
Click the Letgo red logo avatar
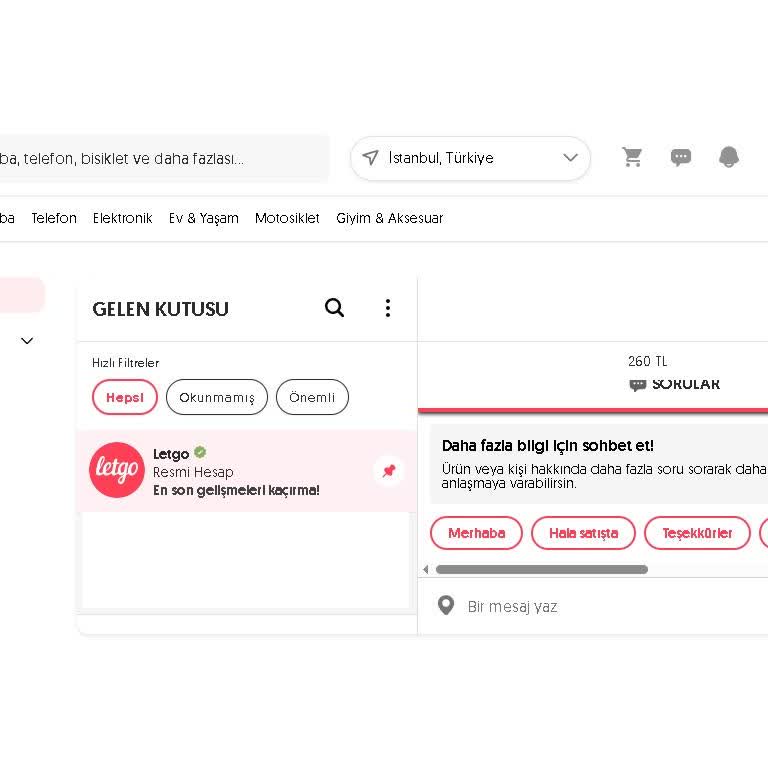pyautogui.click(x=117, y=470)
